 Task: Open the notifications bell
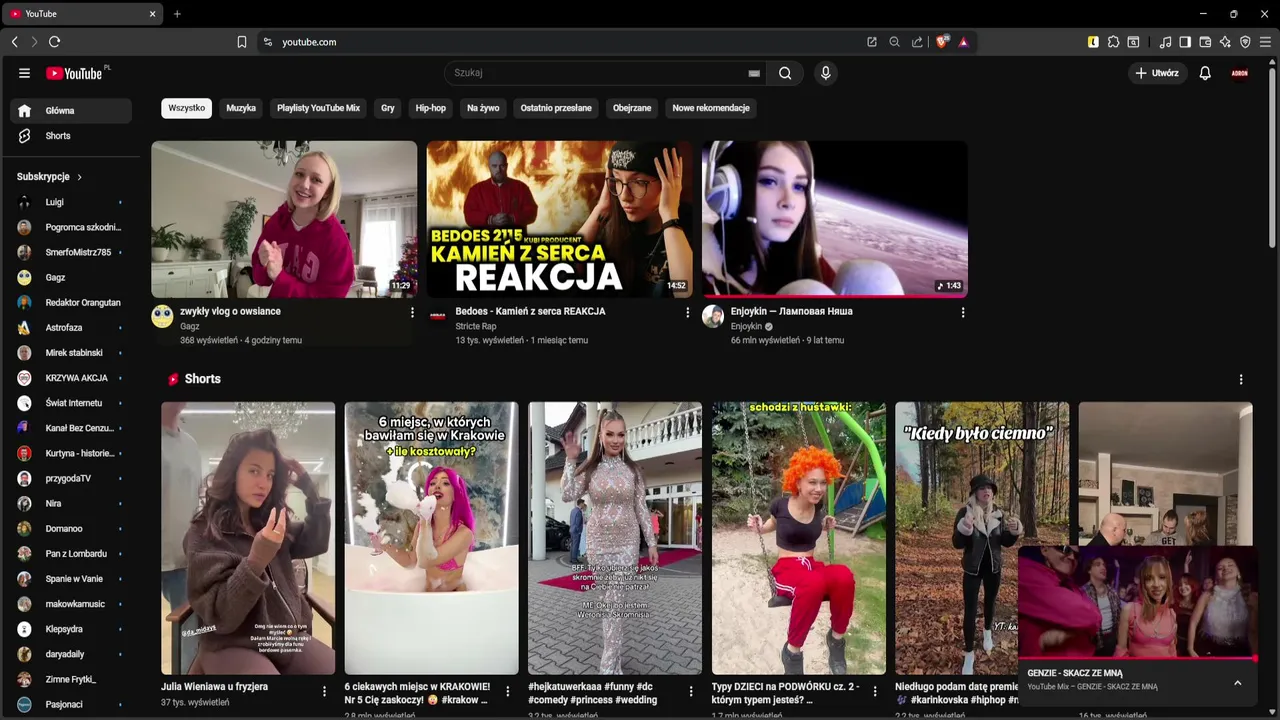point(1205,73)
